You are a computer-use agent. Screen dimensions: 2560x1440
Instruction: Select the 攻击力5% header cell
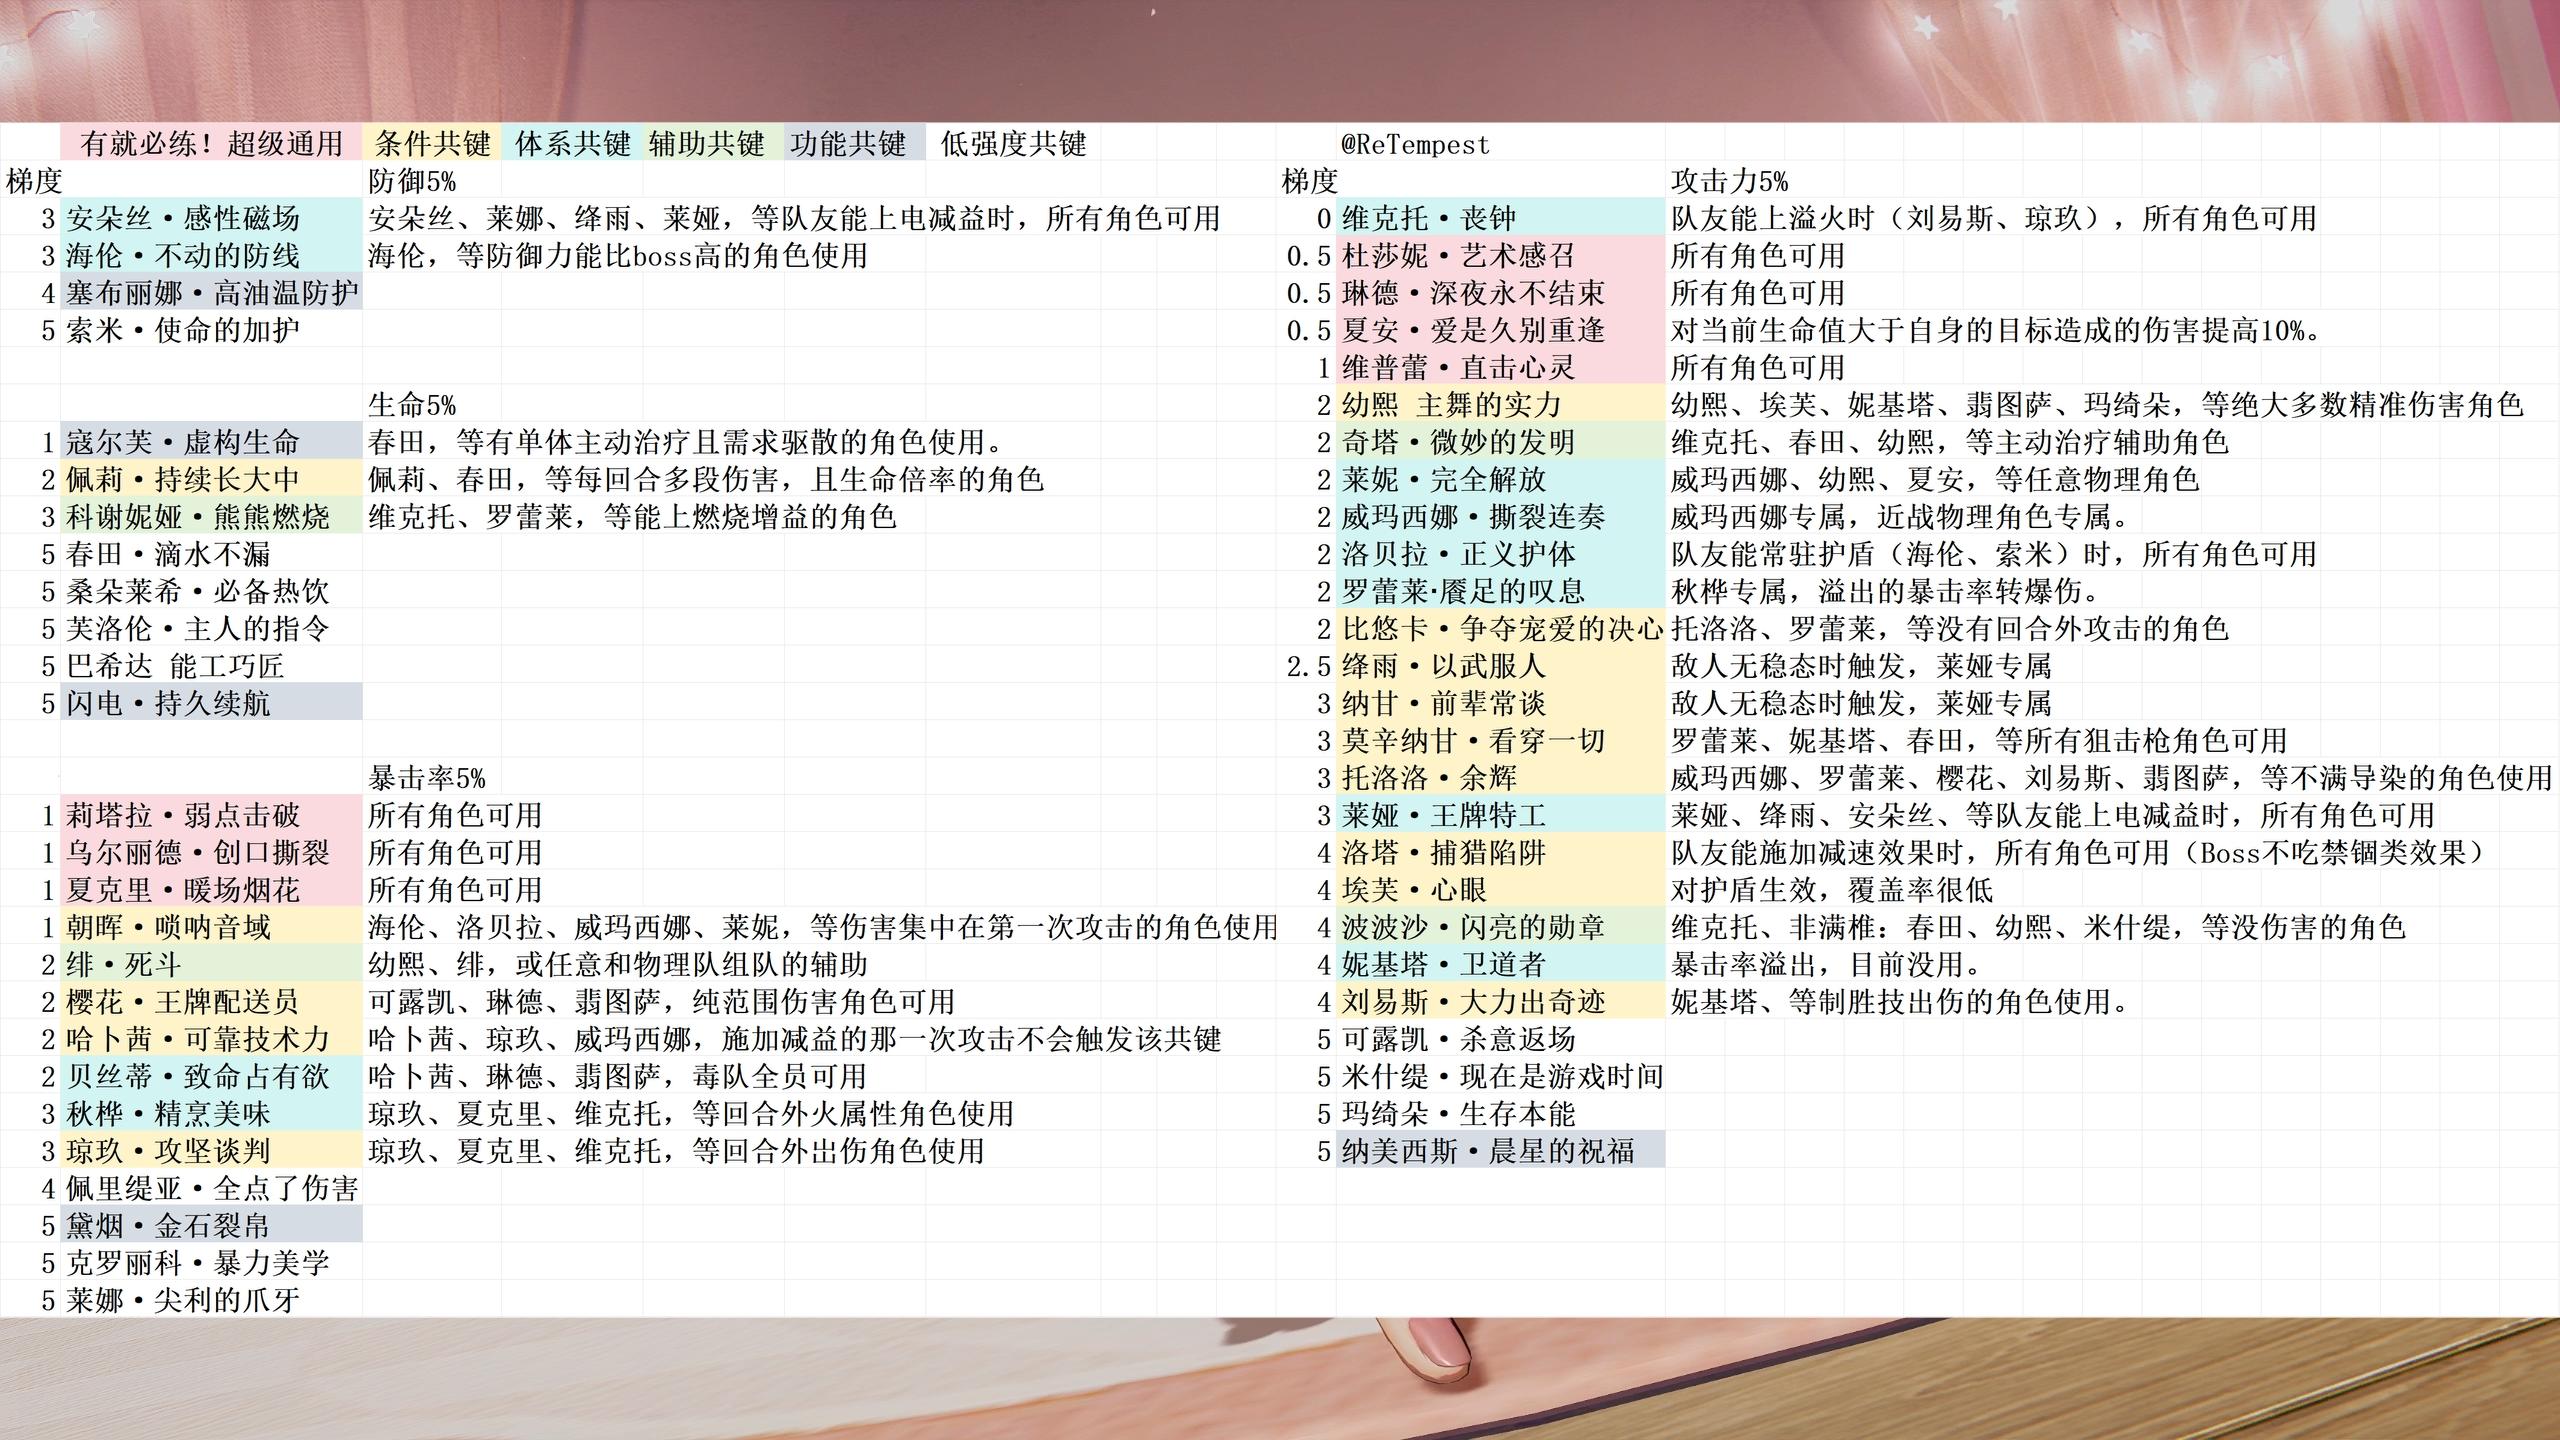(1729, 181)
